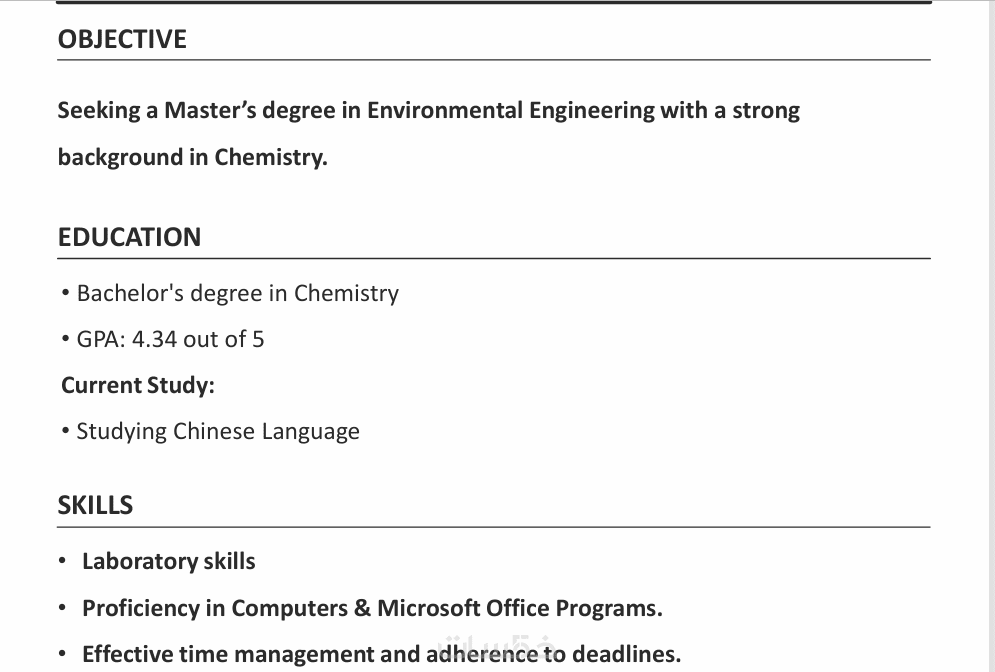
Task: Click the 'background in Chemistry.' line
Action: click(x=192, y=157)
